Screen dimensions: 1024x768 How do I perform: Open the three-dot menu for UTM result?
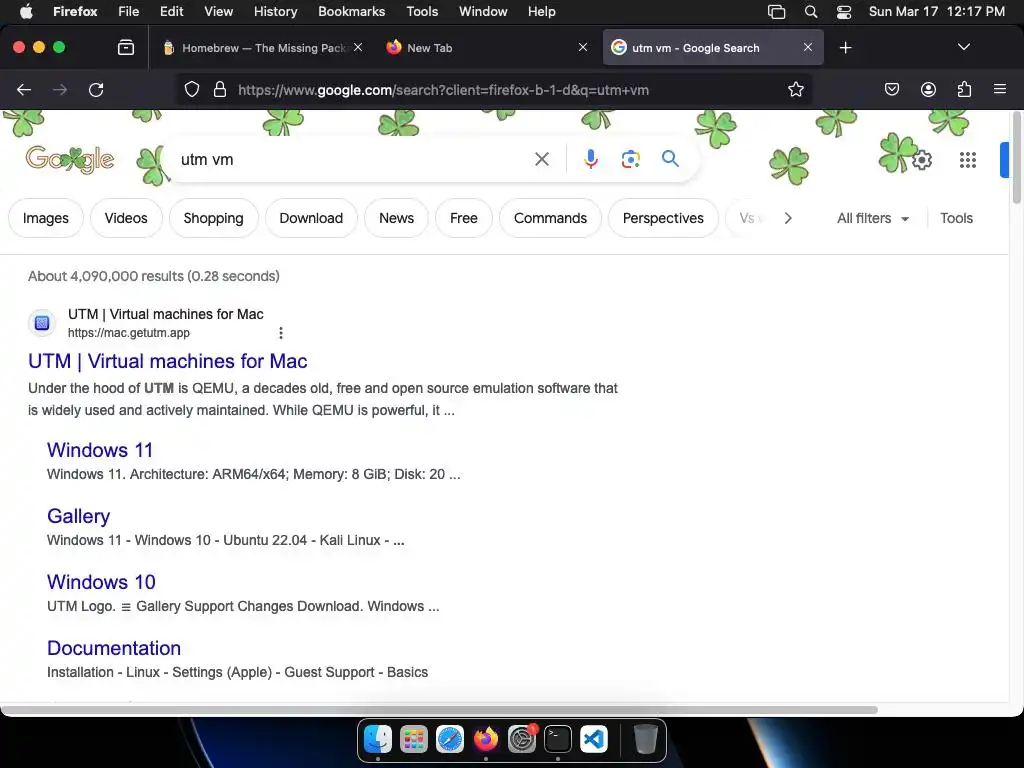coord(281,333)
